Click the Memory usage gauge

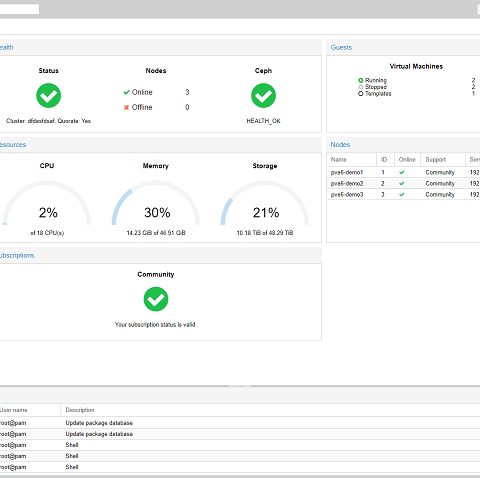point(156,203)
